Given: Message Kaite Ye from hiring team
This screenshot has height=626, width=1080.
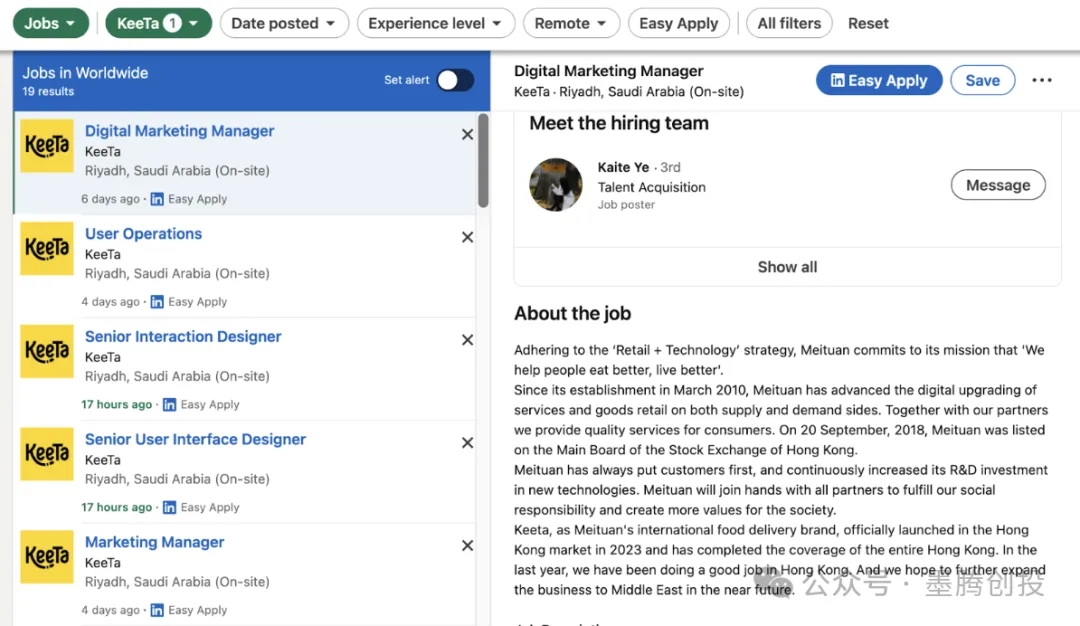Looking at the screenshot, I should click(x=997, y=185).
